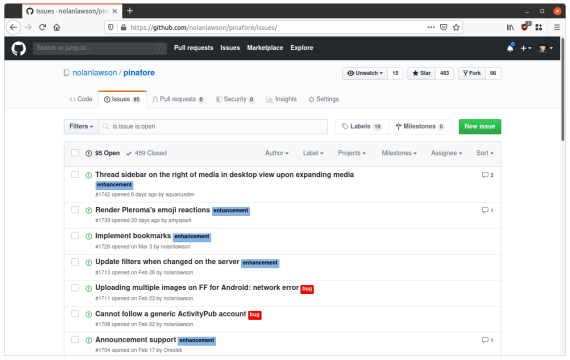Expand the Milestones filter dropdown
Screen dimensions: 570x360
point(399,153)
